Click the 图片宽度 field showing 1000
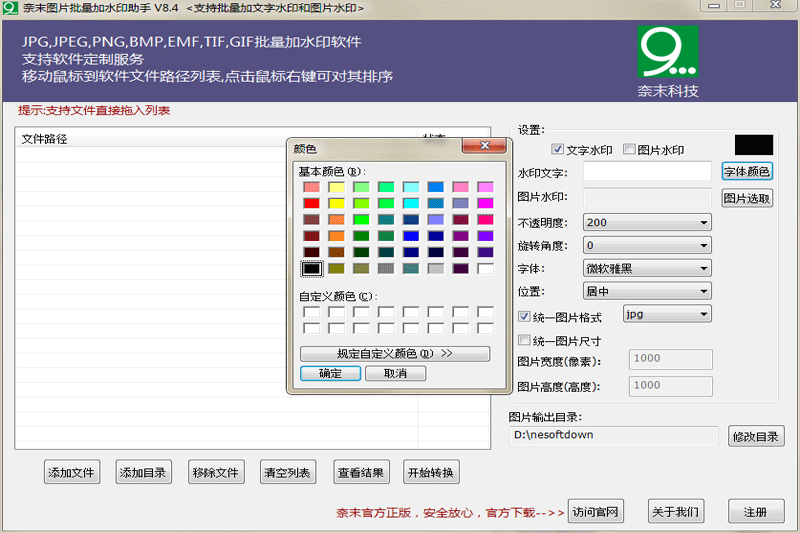The height and width of the screenshot is (533, 800). pos(670,359)
